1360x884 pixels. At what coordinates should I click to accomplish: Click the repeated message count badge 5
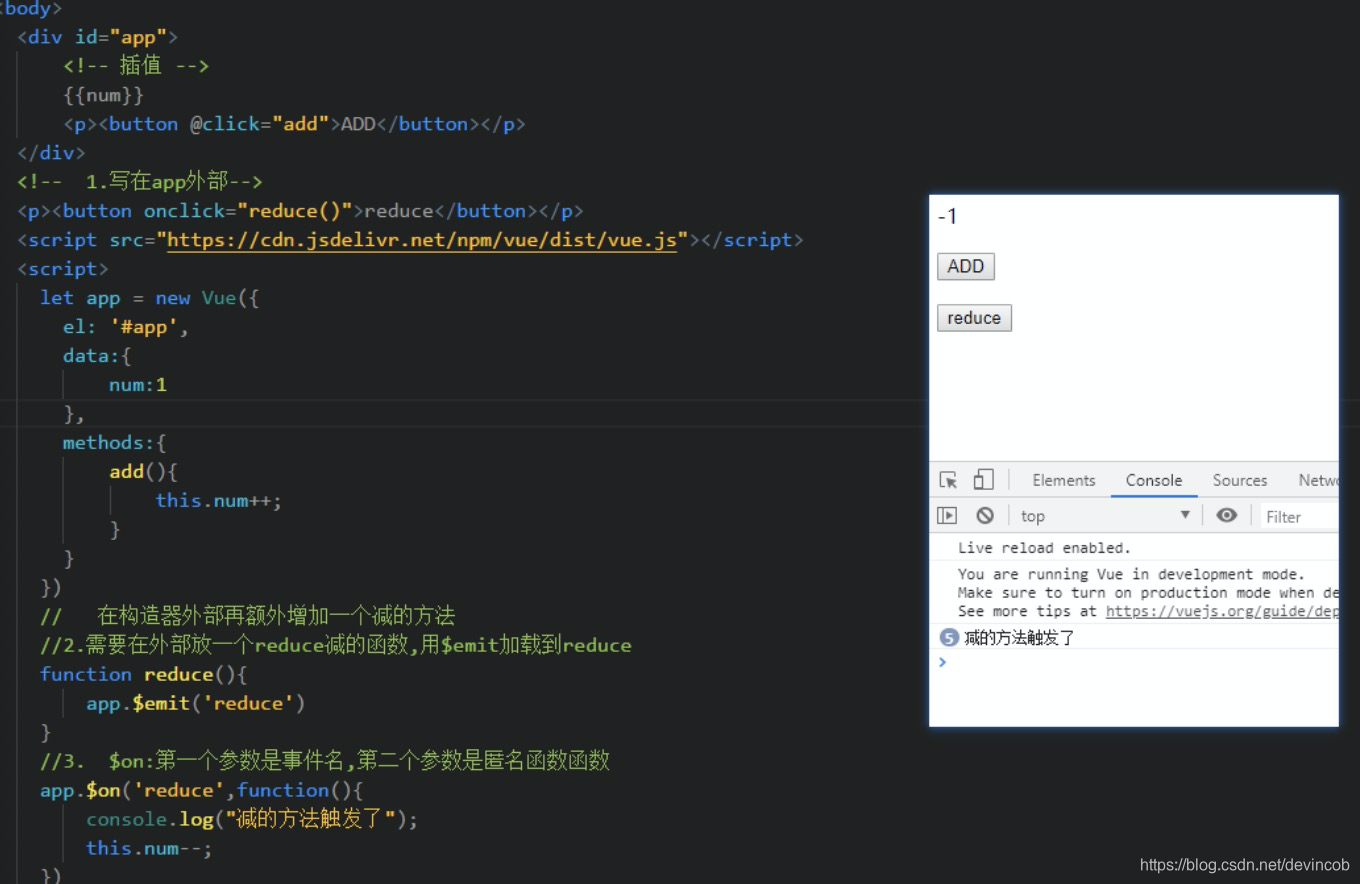pyautogui.click(x=949, y=637)
